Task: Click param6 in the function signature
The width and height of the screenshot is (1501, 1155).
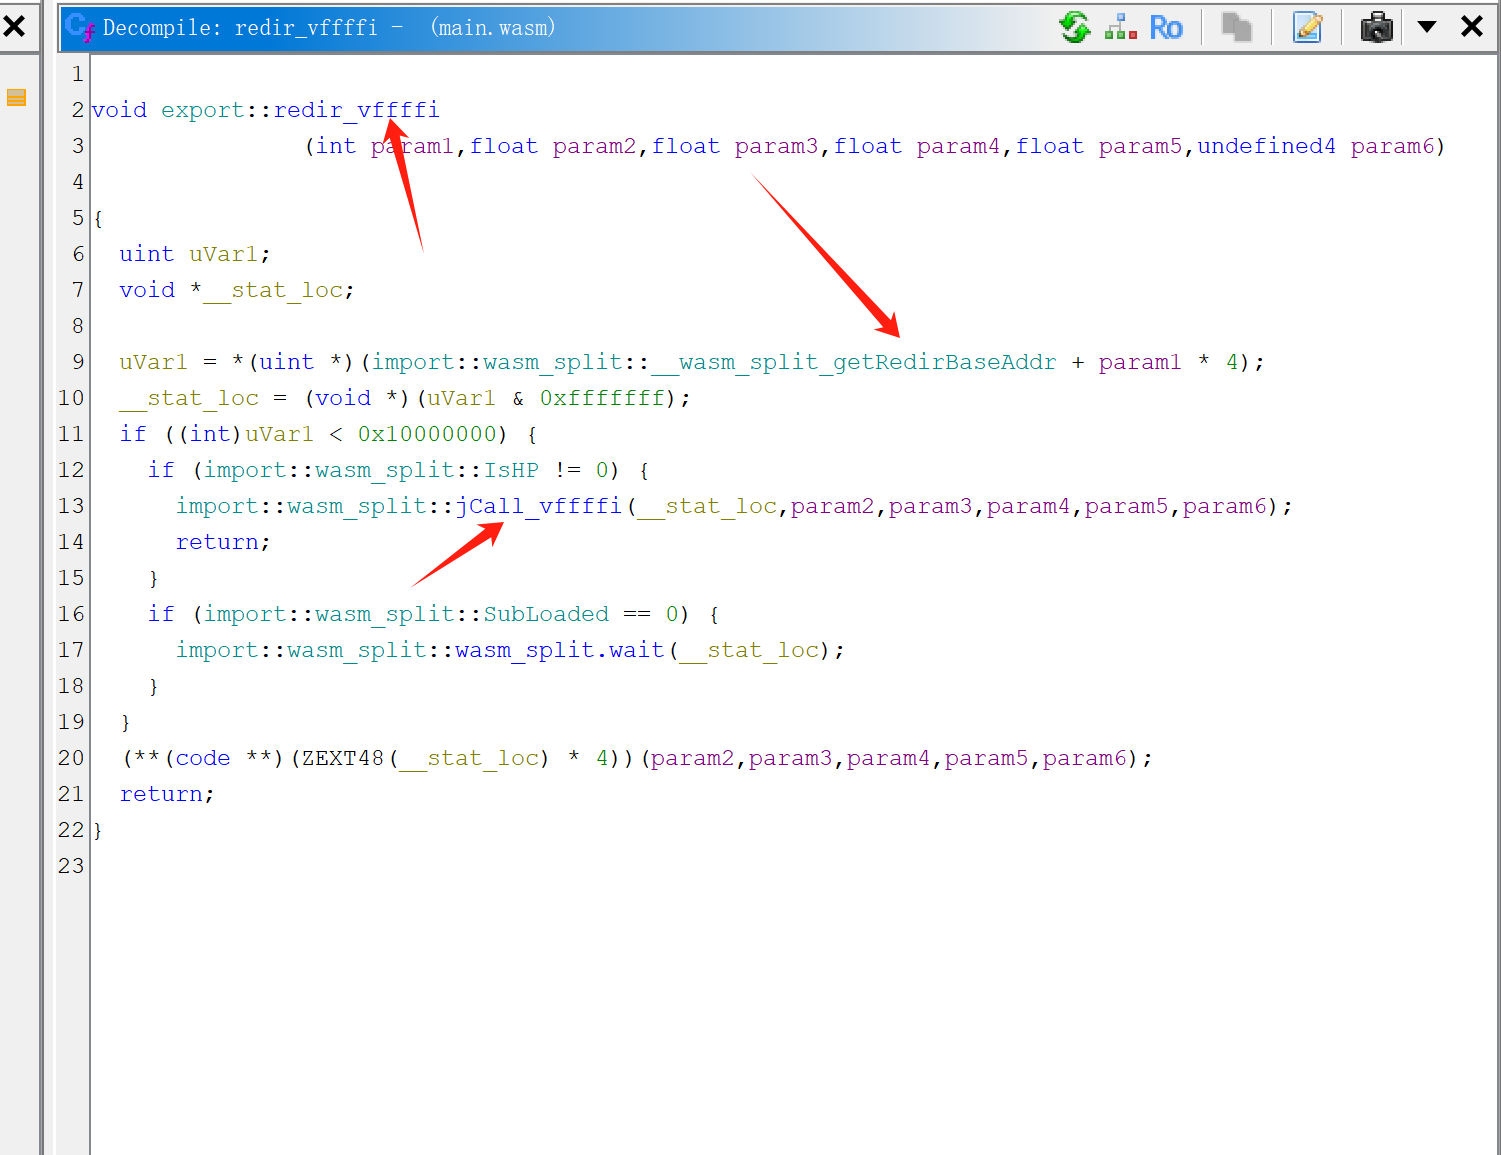Action: (1392, 146)
